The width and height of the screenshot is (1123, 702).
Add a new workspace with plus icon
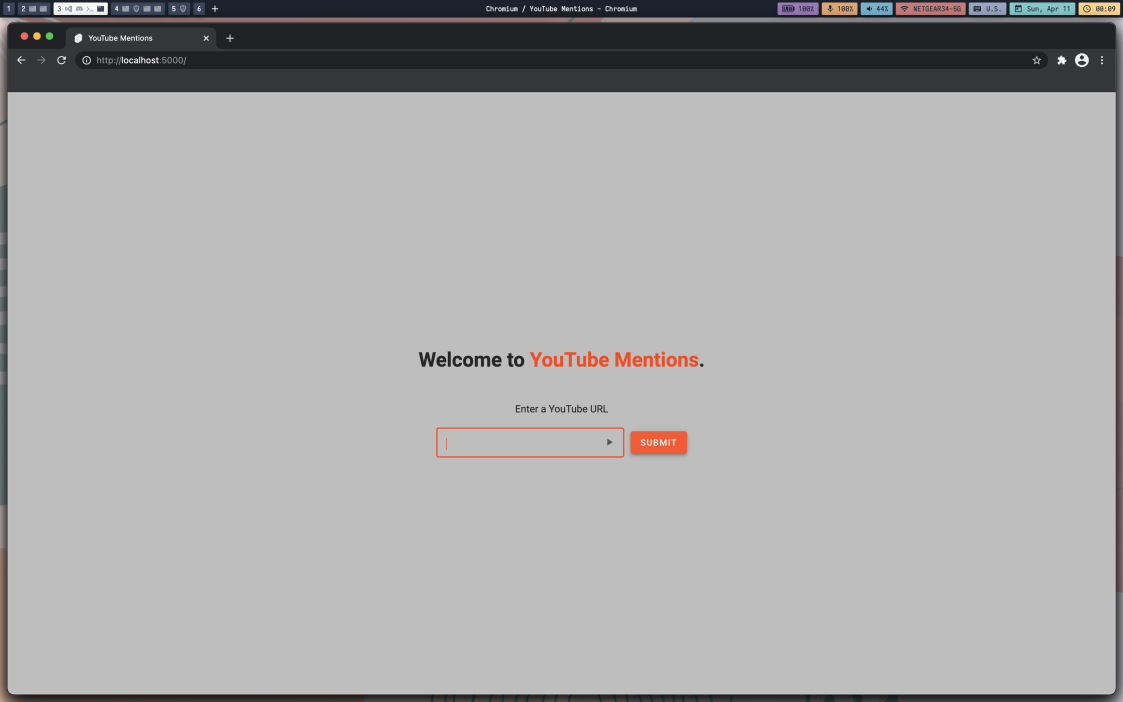pos(215,9)
